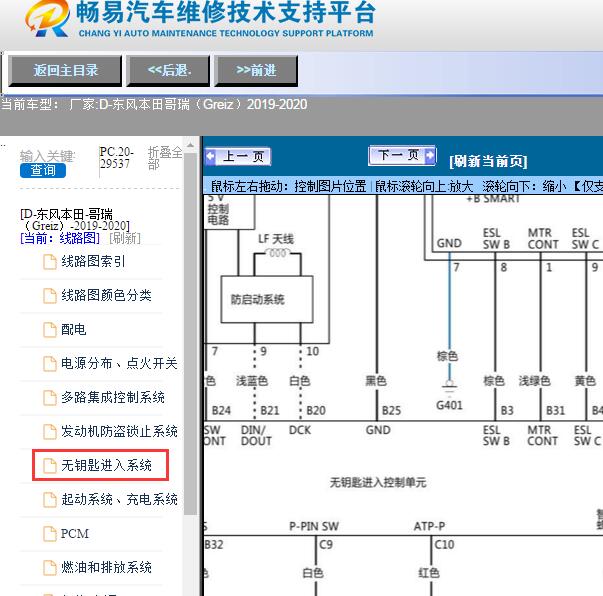
Task: Click the 浅蓝色 wire color label
Action: point(252,381)
